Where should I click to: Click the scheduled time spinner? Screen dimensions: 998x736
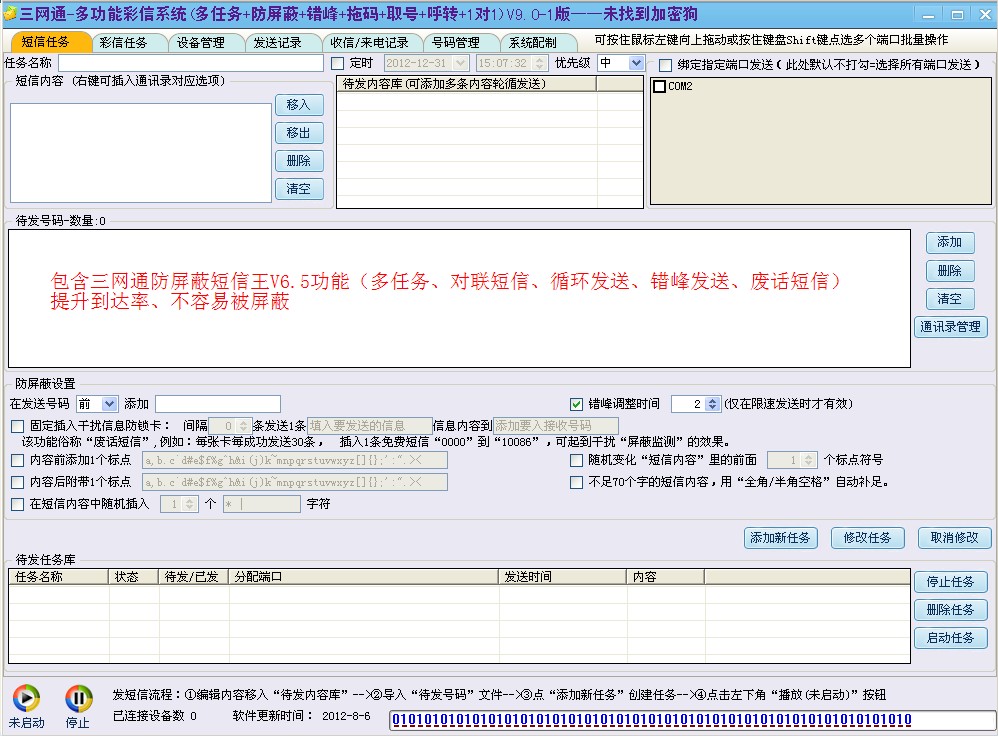540,63
